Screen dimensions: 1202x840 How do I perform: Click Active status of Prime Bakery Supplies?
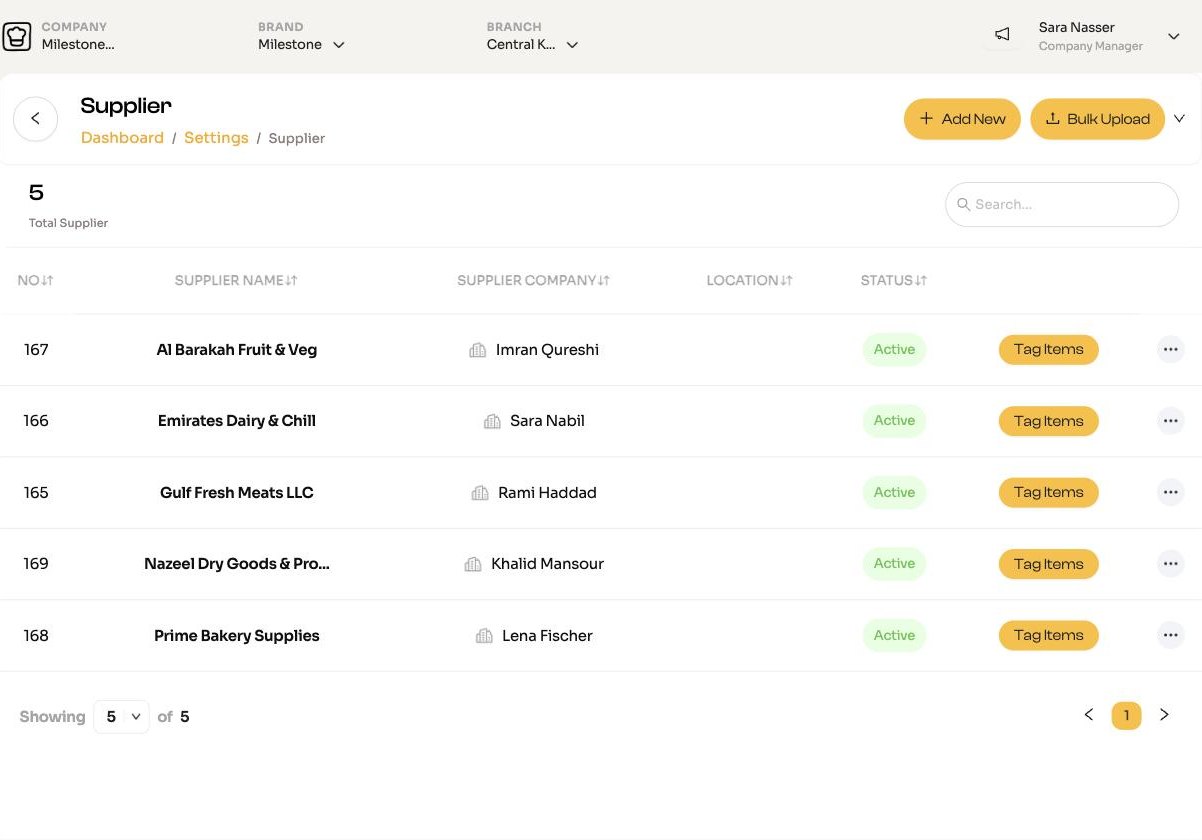(x=894, y=635)
